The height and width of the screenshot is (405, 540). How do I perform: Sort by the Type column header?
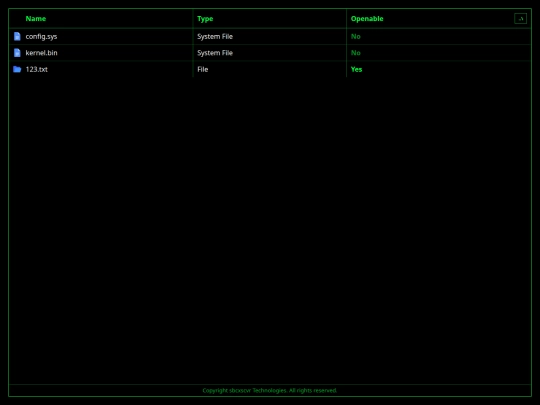205,19
